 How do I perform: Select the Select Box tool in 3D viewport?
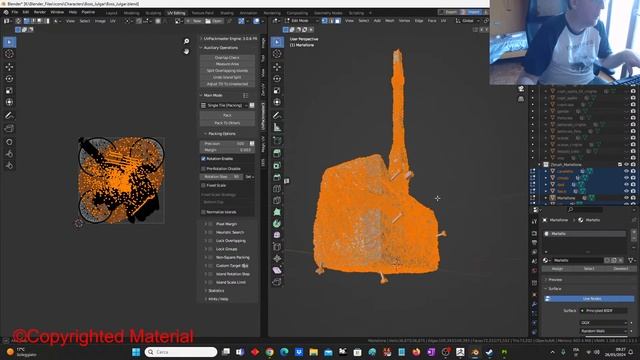tap(277, 42)
